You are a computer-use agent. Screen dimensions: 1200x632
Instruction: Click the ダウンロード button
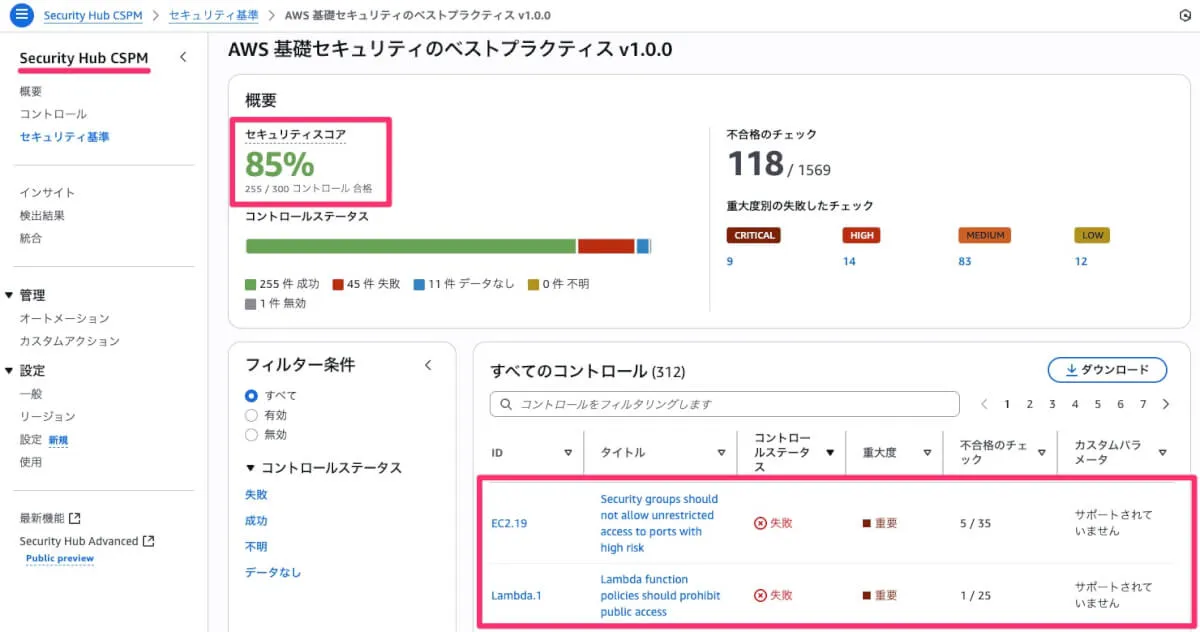1107,370
